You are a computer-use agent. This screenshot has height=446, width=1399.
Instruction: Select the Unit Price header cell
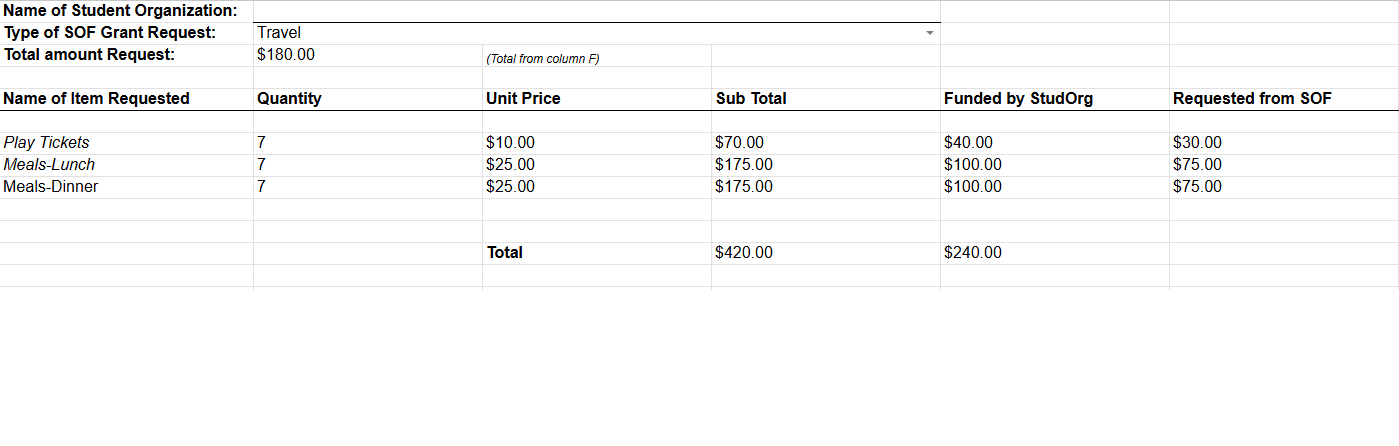coord(597,99)
